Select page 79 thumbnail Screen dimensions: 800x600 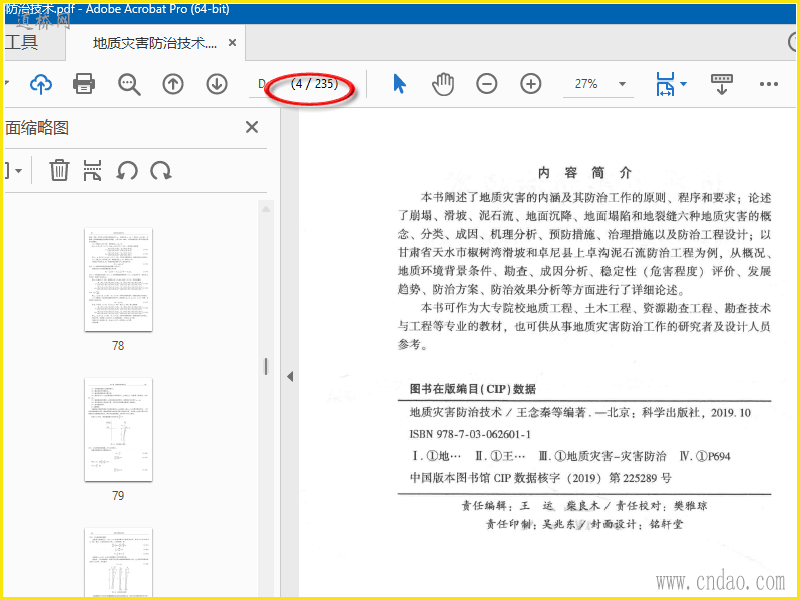(x=118, y=430)
